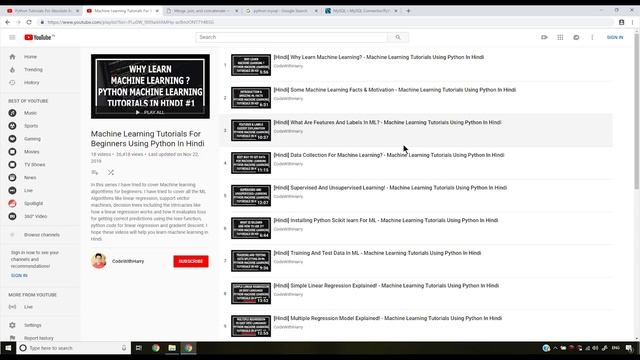Screen dimensions: 640x360
Task: Open thumbnail of Some Machine Learning Facts video
Action: click(x=251, y=98)
